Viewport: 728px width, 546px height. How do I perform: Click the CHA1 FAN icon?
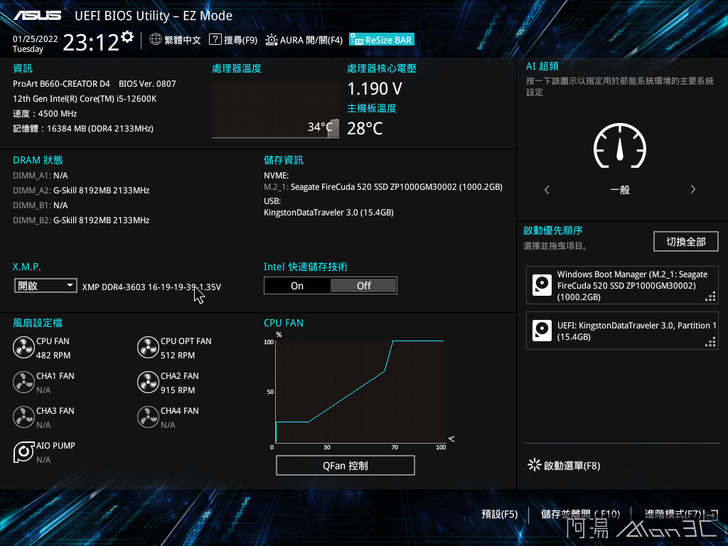tap(23, 382)
